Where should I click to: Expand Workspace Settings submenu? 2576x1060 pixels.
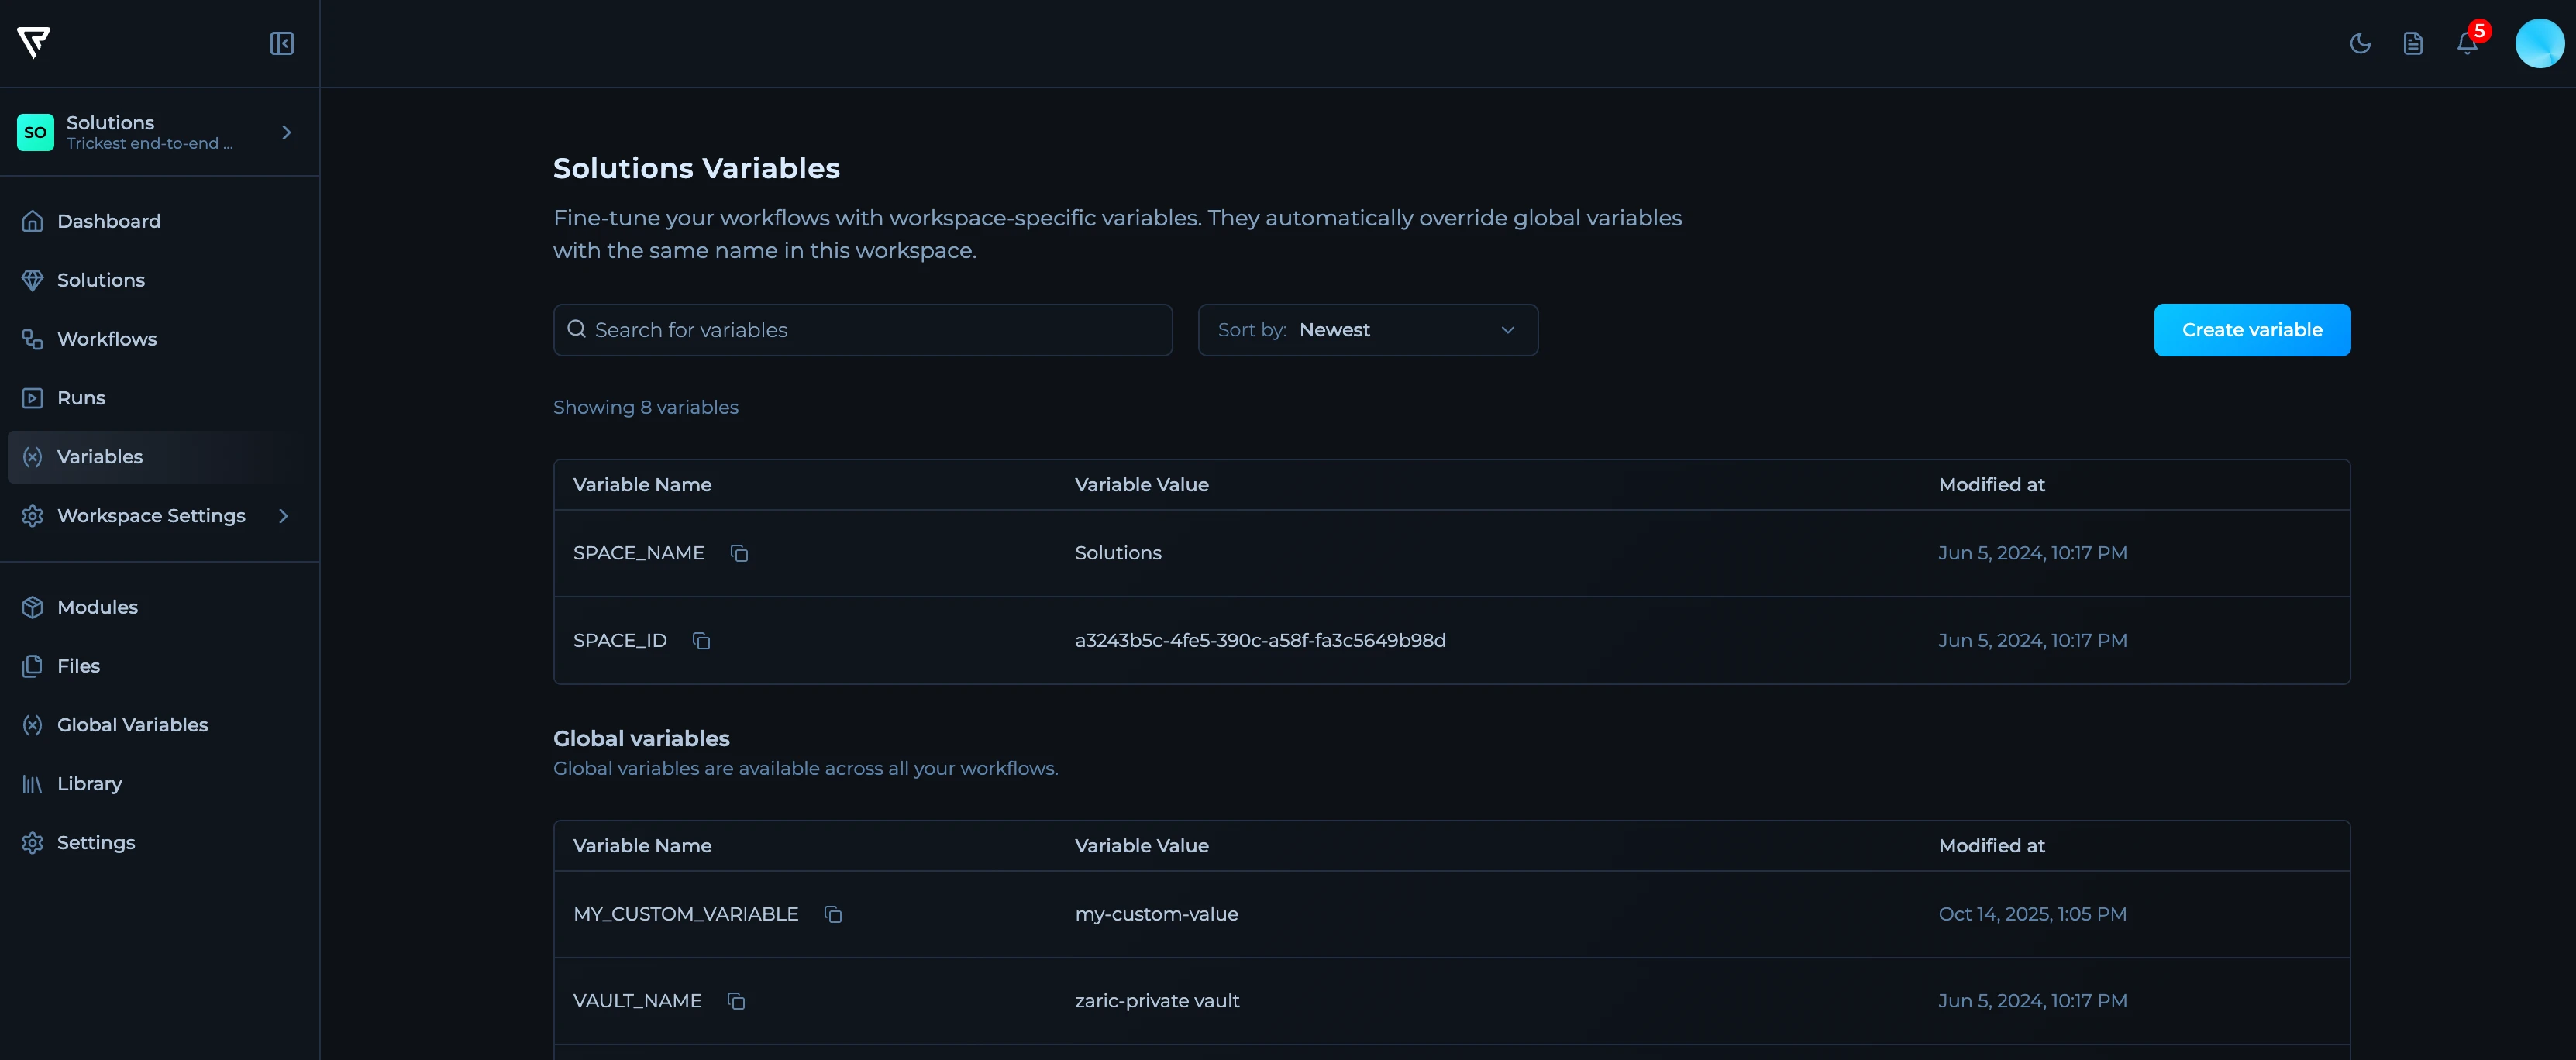pyautogui.click(x=283, y=516)
